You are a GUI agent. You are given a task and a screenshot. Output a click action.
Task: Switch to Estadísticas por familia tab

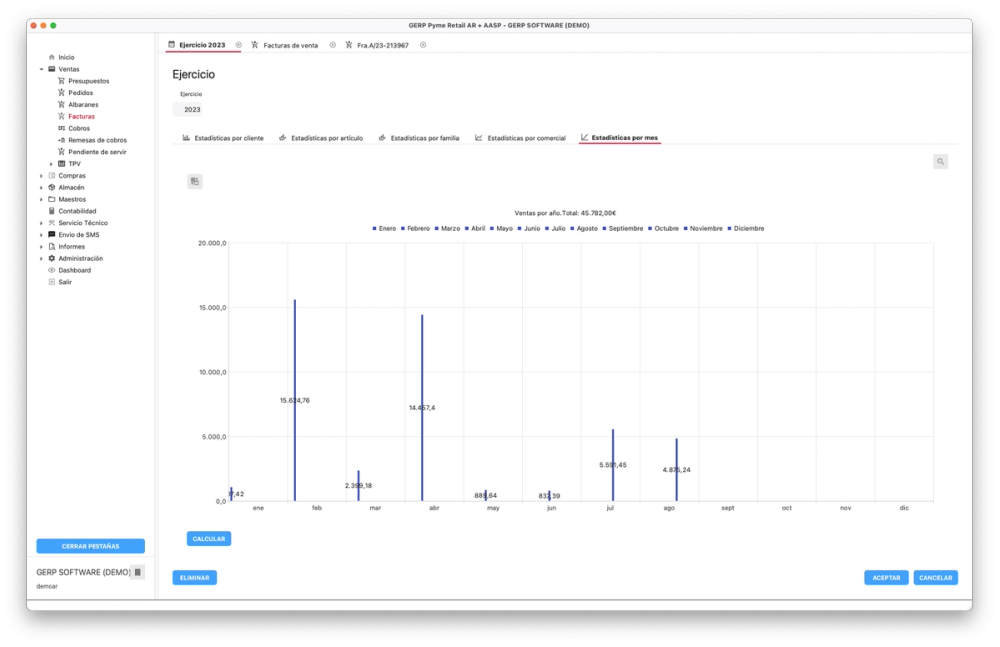coord(419,138)
